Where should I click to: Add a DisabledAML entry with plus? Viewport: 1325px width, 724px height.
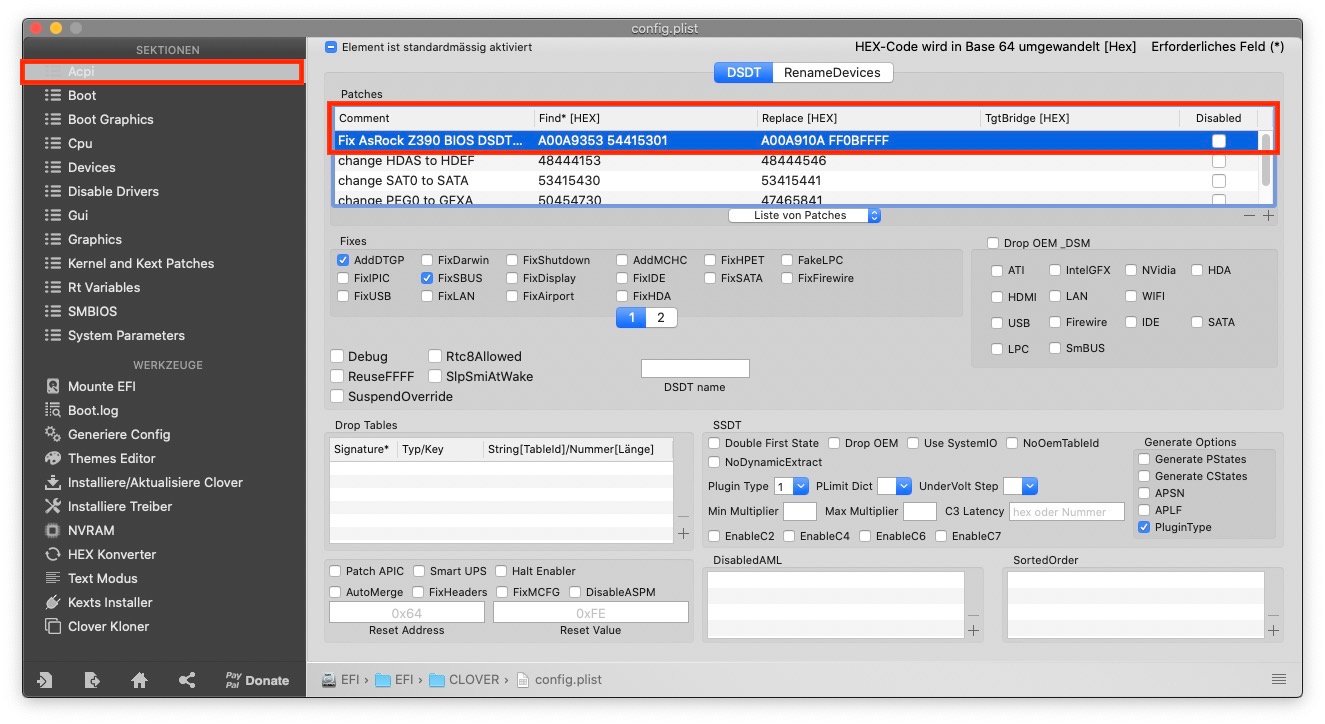(x=974, y=631)
